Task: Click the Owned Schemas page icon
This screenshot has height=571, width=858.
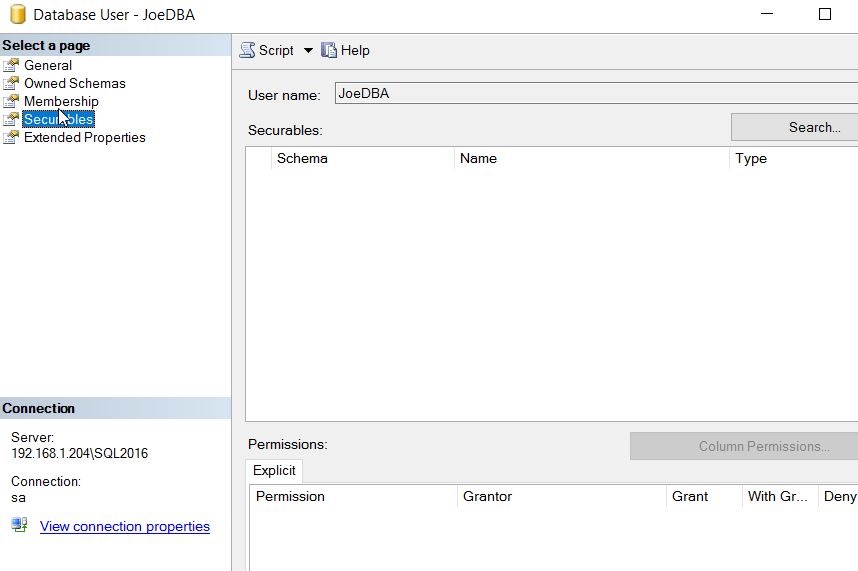Action: point(11,83)
